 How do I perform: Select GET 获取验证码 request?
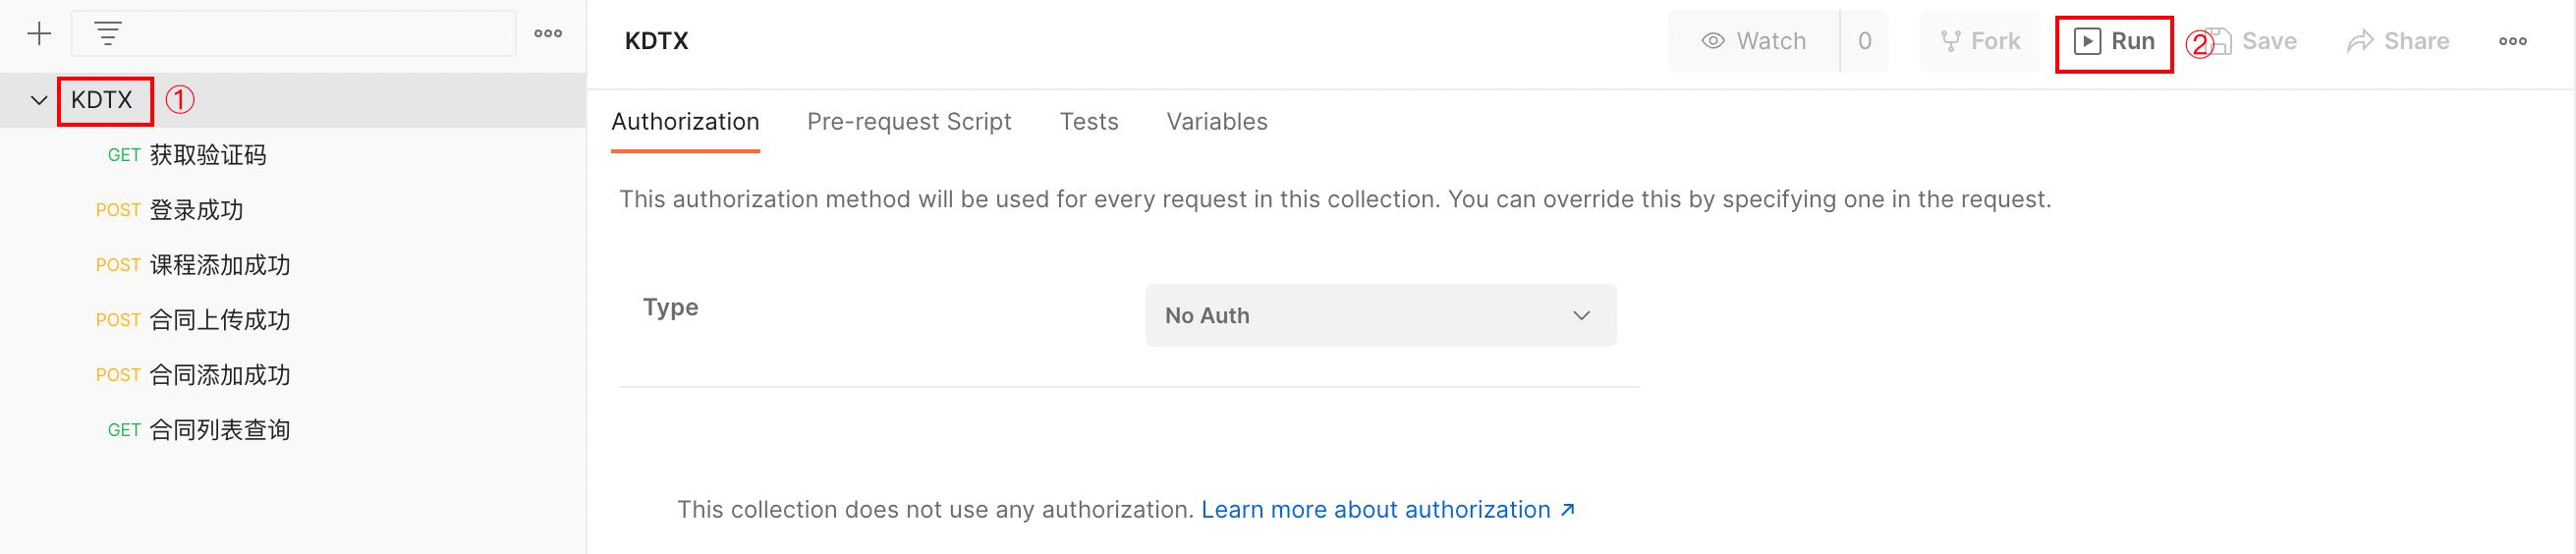click(x=207, y=155)
